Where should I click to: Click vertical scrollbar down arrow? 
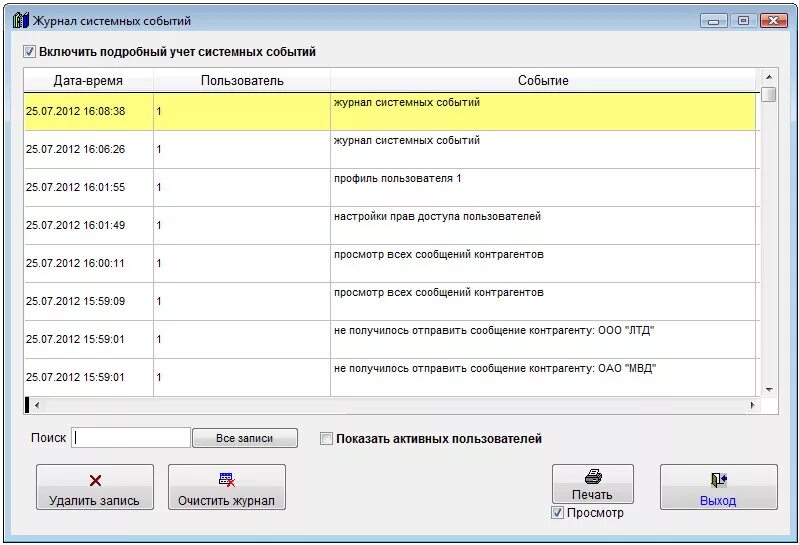click(769, 390)
